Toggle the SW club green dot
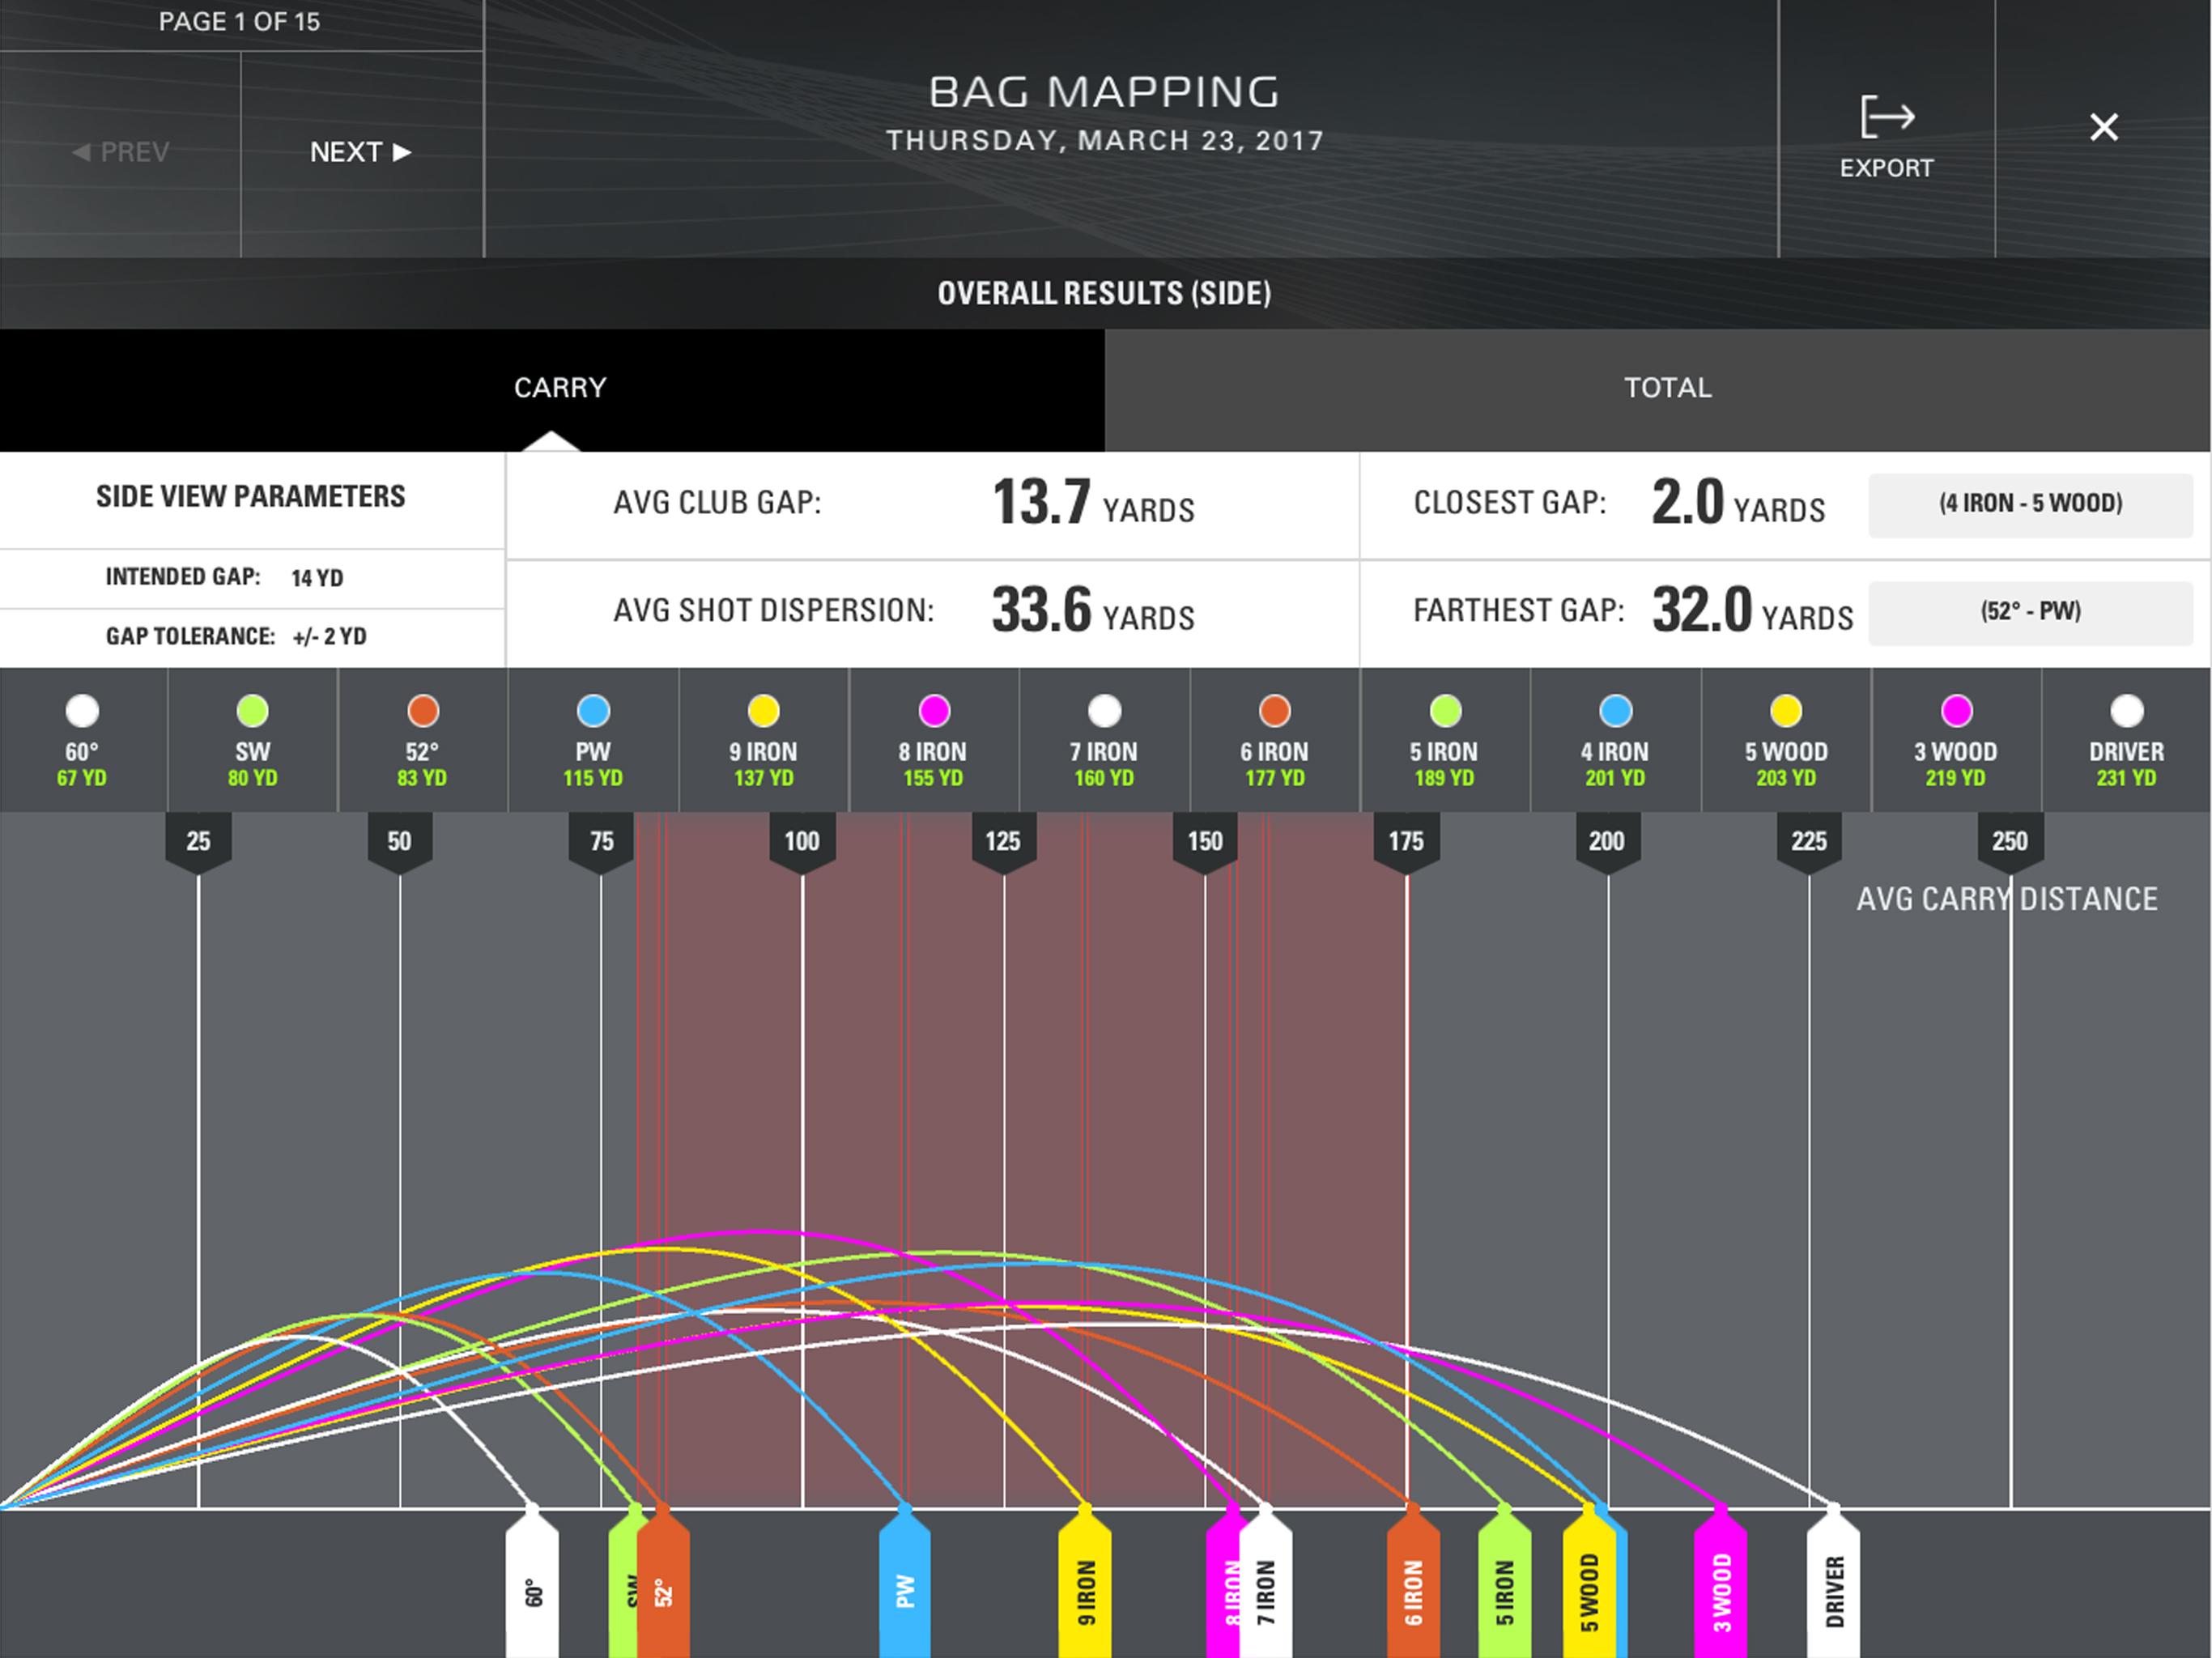Screen dimensions: 2212x1658 pyautogui.click(x=252, y=711)
